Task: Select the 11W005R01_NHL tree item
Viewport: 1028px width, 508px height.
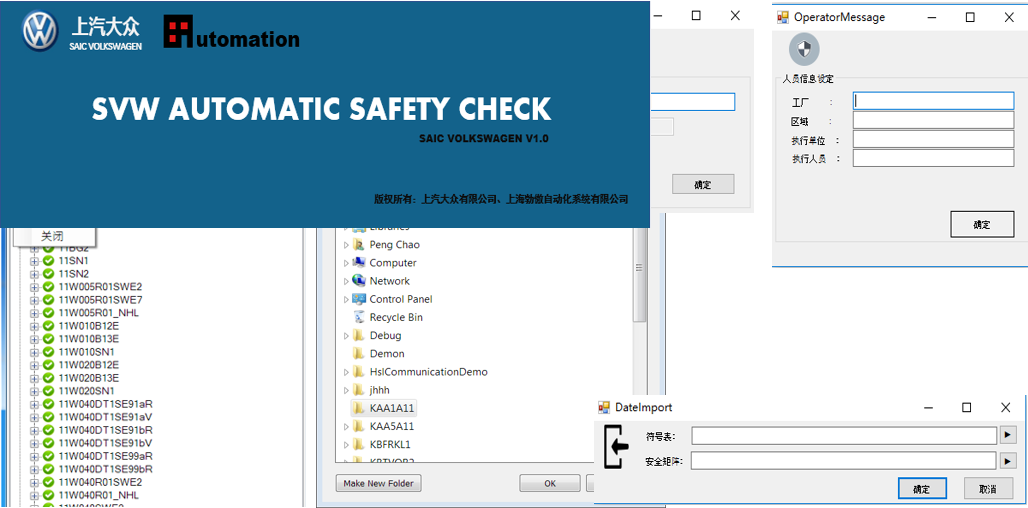Action: [x=98, y=313]
